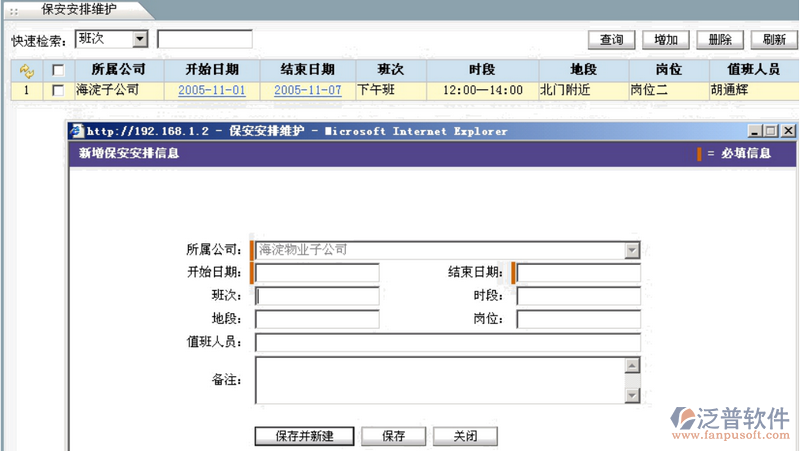
Task: Click the 刷新 refresh button
Action: click(x=773, y=40)
